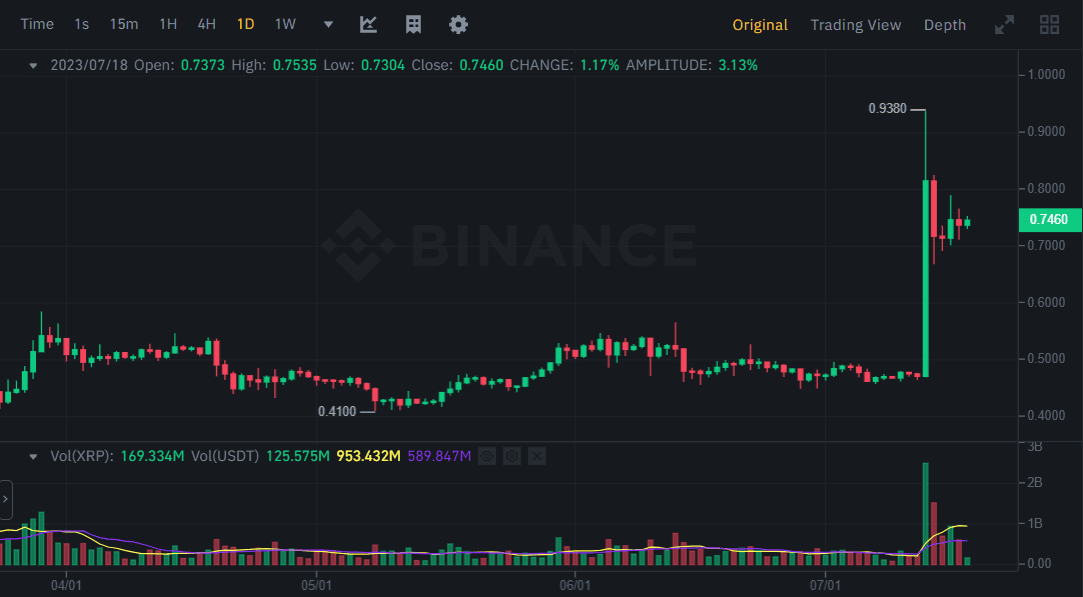The height and width of the screenshot is (597, 1083).
Task: Click the bookmark-style icon beside indicators
Action: [413, 24]
